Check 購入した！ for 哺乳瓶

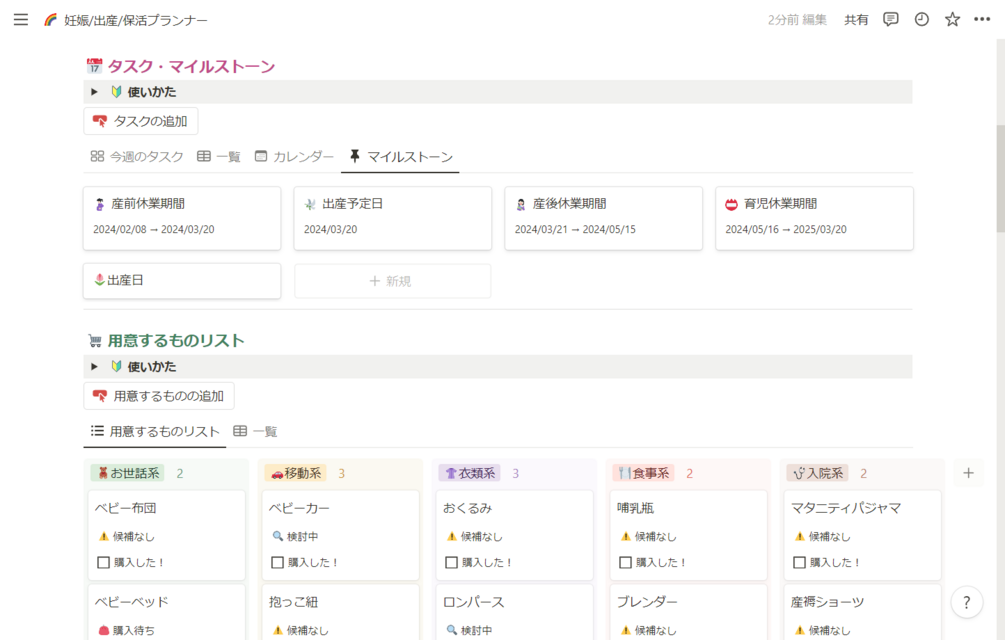coord(626,562)
